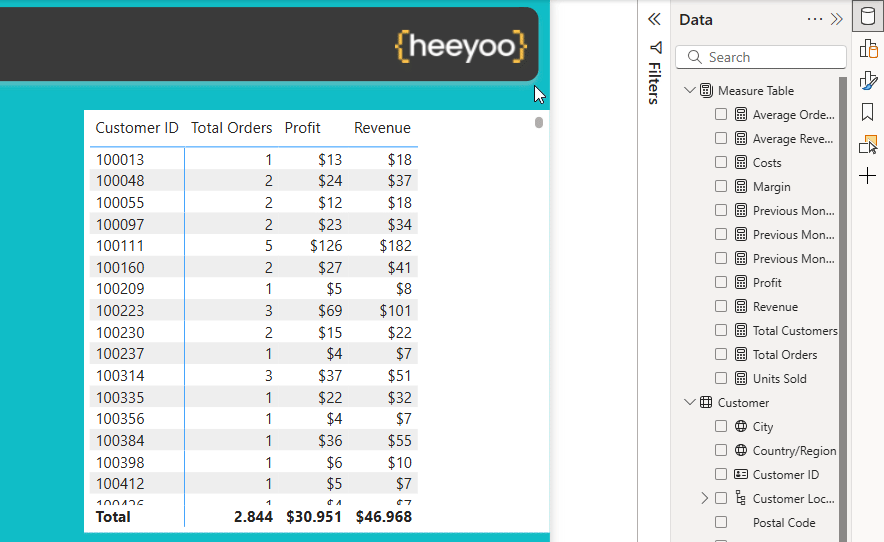Click customer ID cell 100013
Image resolution: width=884 pixels, height=542 pixels.
click(x=120, y=160)
